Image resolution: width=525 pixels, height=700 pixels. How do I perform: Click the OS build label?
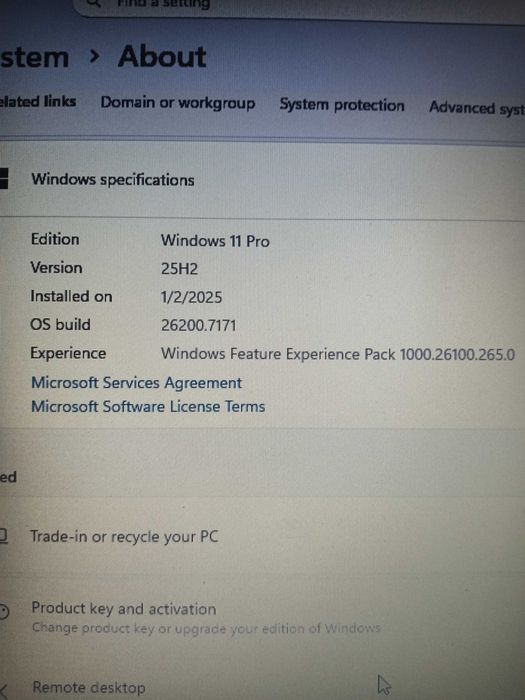[60, 325]
